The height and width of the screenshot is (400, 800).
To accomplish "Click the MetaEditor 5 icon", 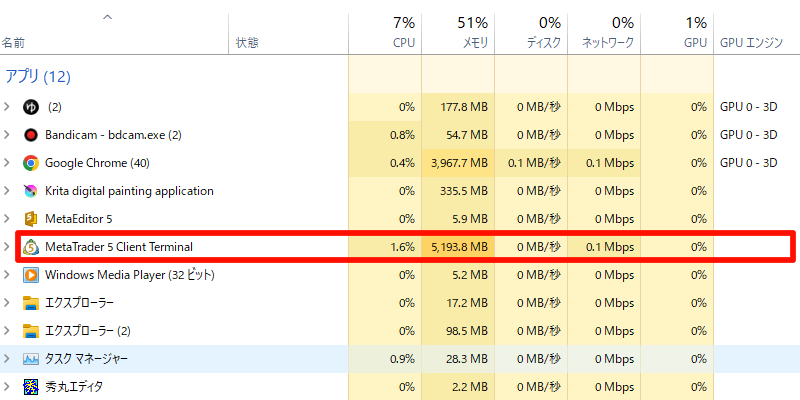I will [x=31, y=219].
